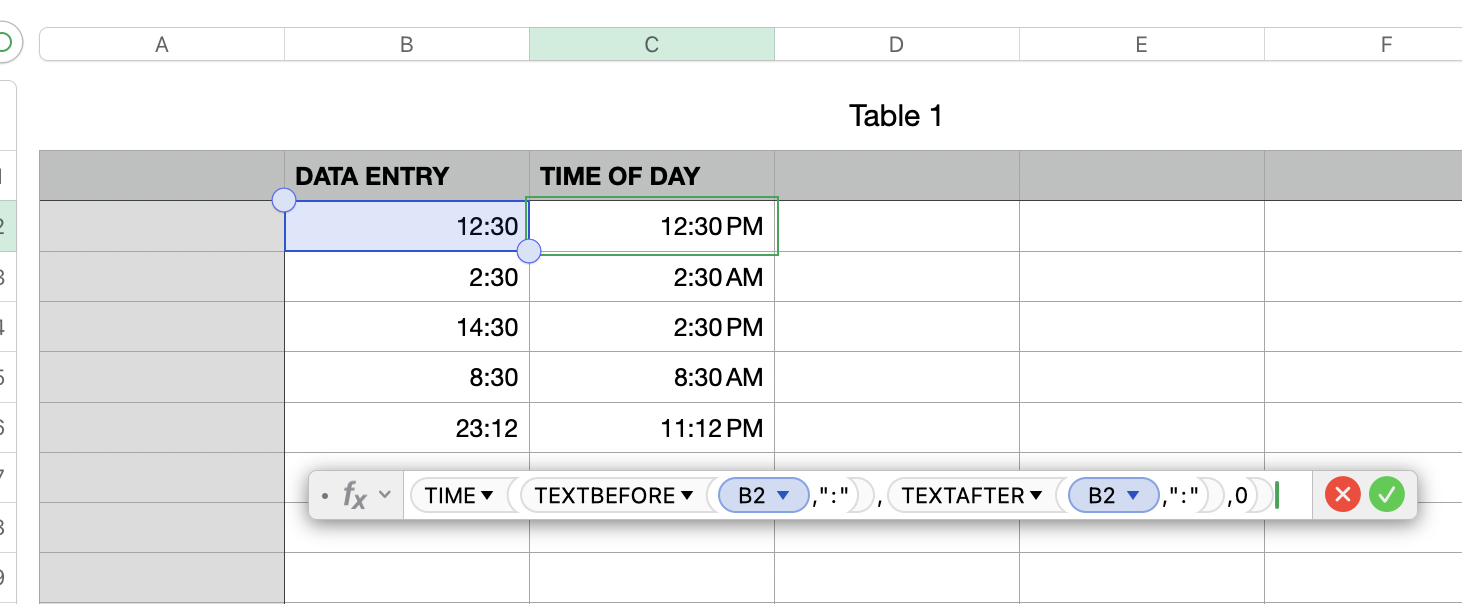This screenshot has height=604, width=1462.
Task: Expand the TEXTBEFORE function token menu
Action: pos(687,496)
